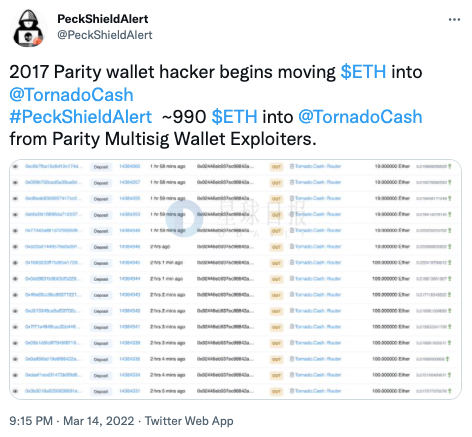Open the PeckShieldAlert profile avatar
The width and height of the screenshot is (472, 437).
[x=28, y=28]
